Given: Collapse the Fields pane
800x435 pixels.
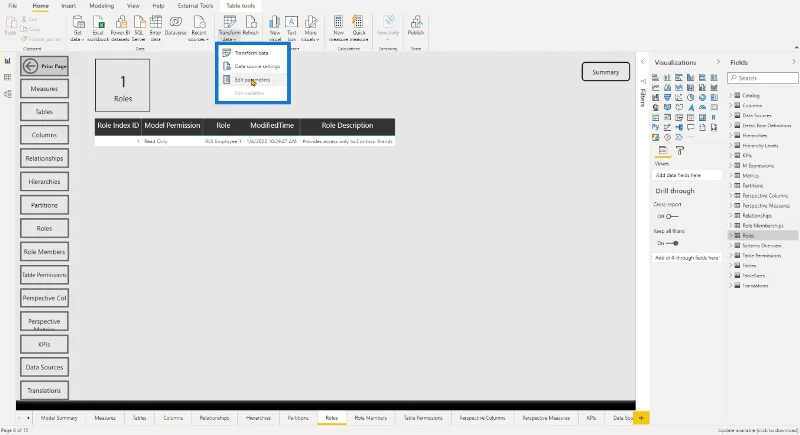Looking at the screenshot, I should coord(793,62).
